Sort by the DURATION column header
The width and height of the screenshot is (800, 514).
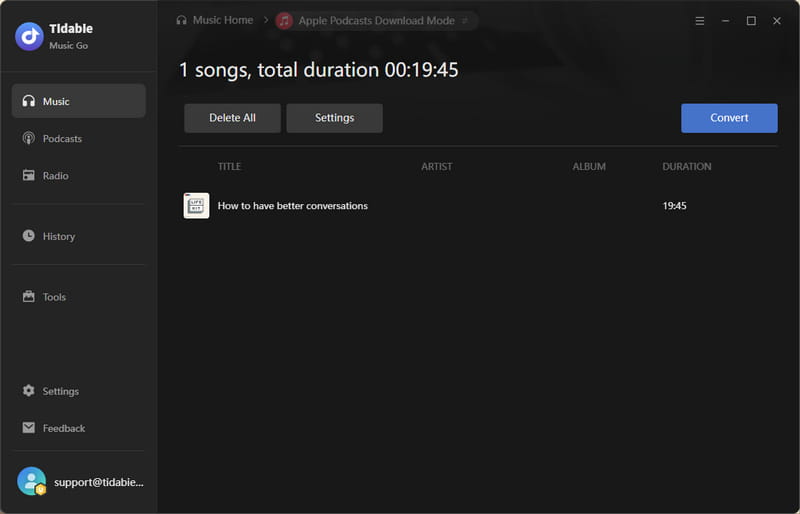[x=686, y=166]
